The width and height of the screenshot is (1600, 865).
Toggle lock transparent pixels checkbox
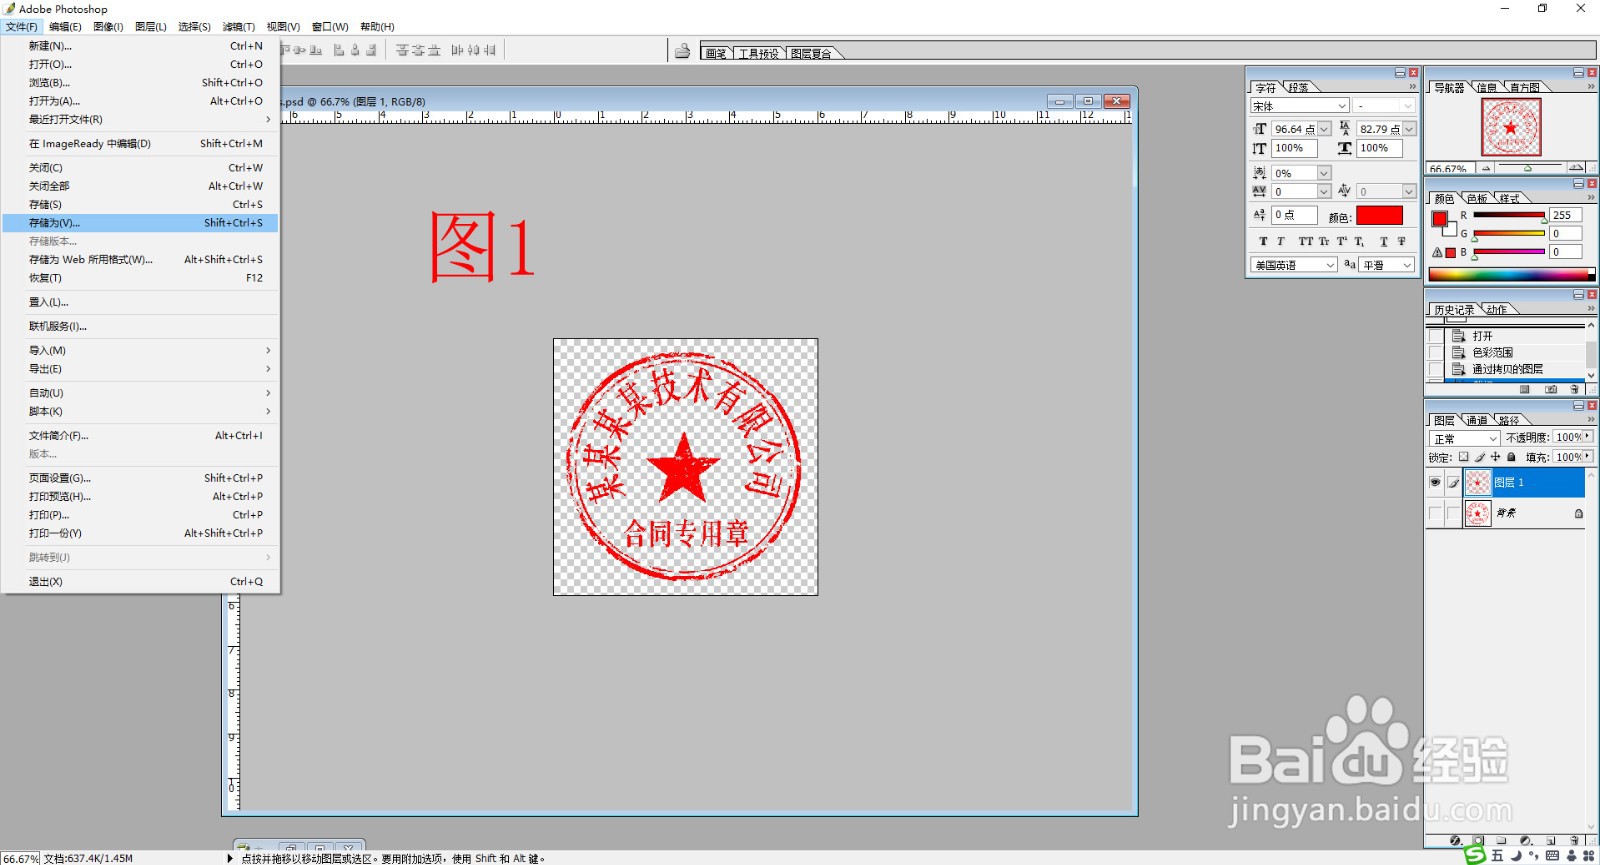1464,457
